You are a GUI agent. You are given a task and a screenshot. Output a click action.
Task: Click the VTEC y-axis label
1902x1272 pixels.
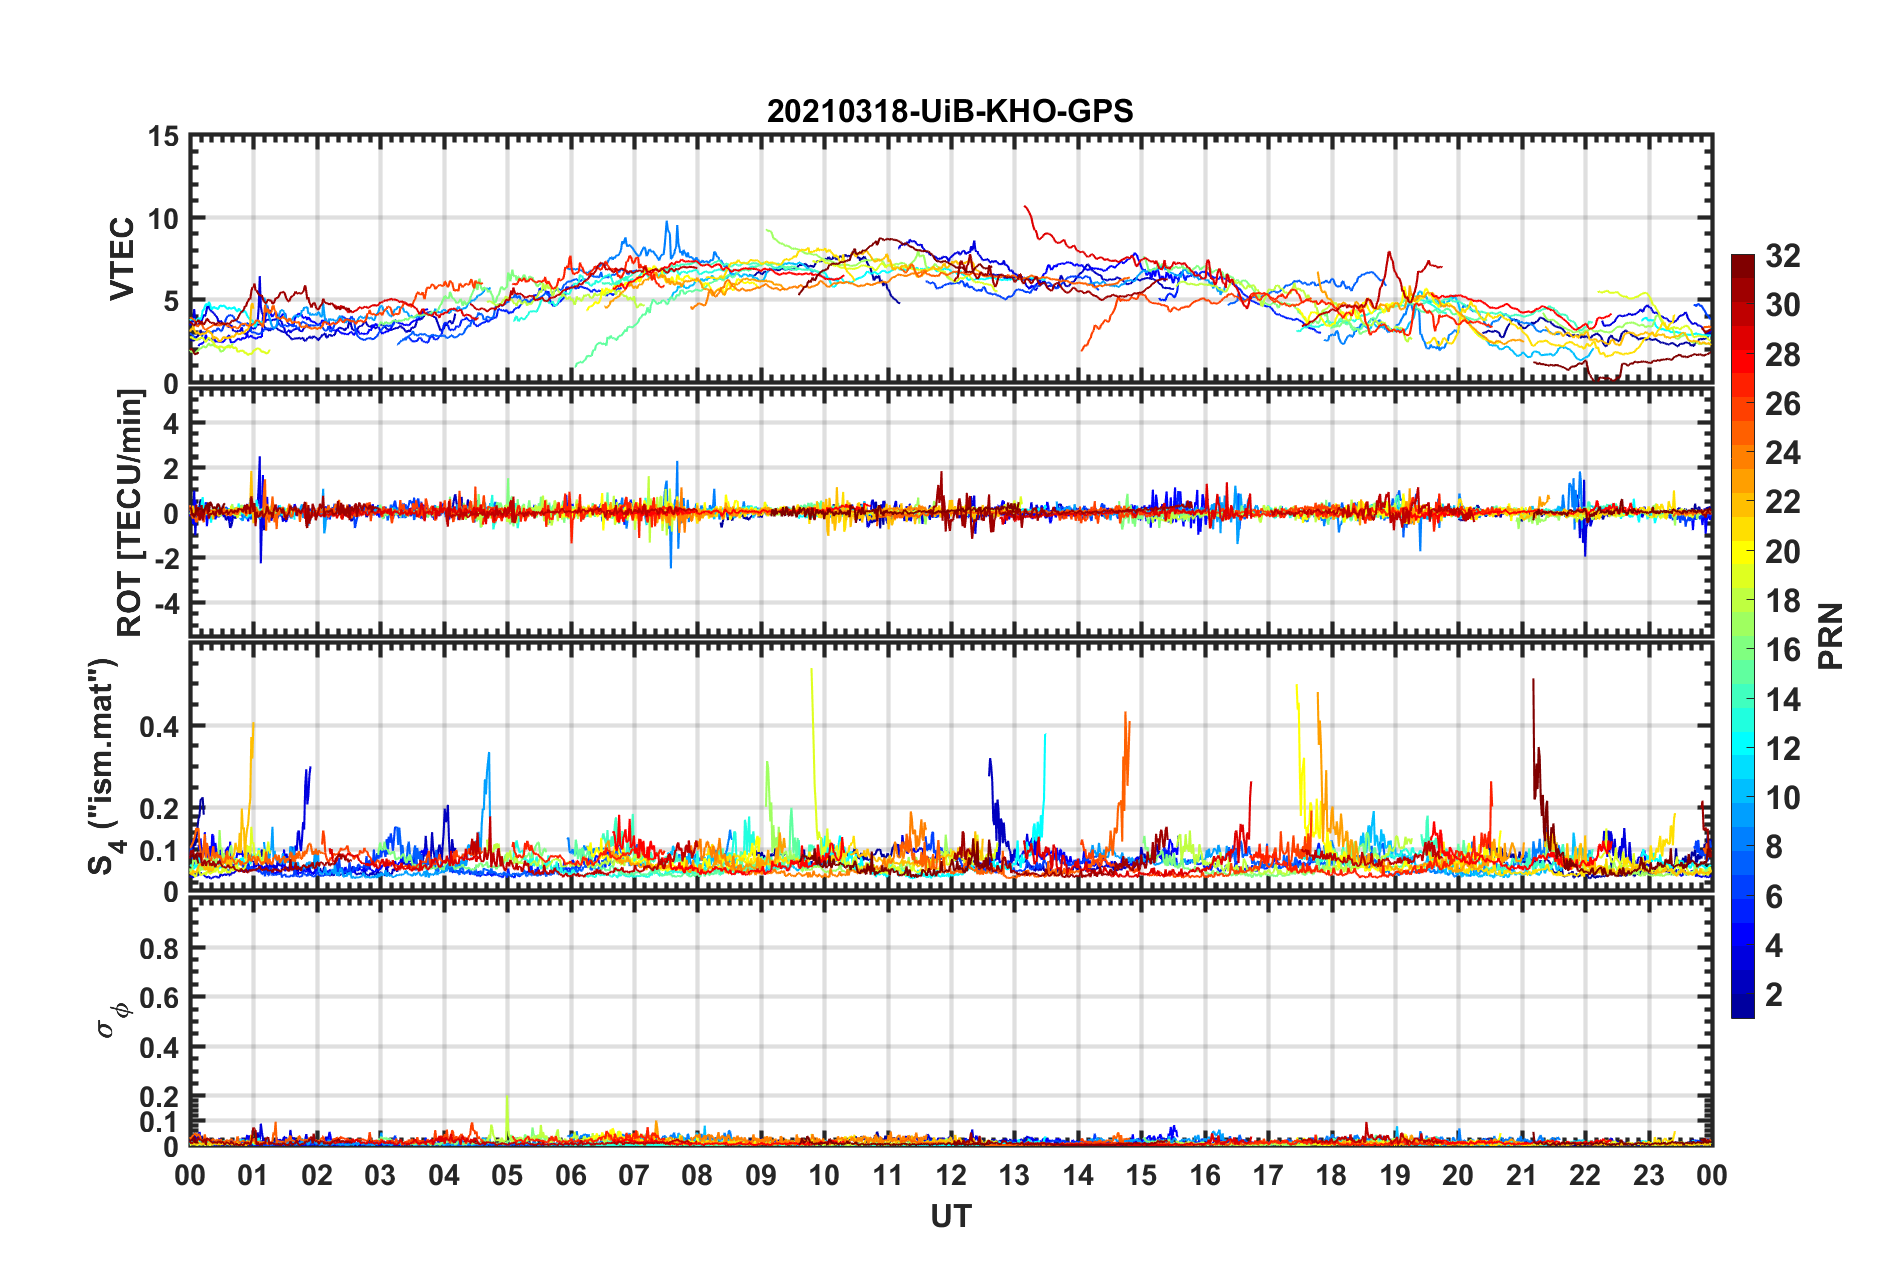tap(122, 259)
